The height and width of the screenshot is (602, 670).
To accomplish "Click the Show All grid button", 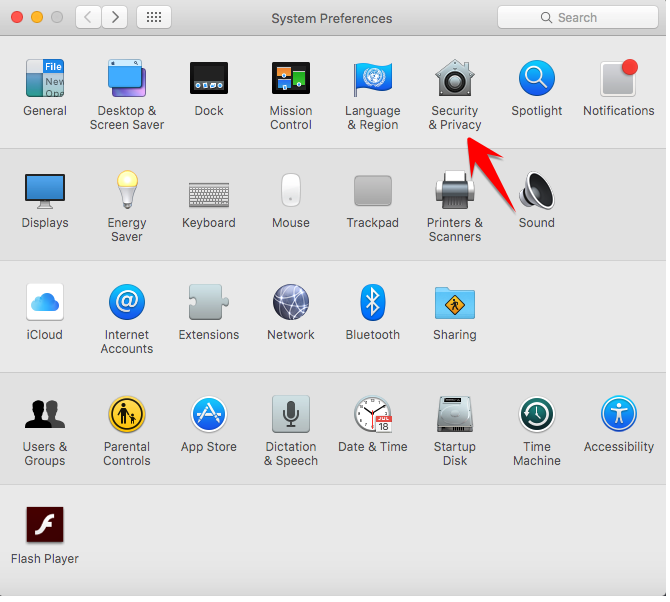I will tap(154, 18).
